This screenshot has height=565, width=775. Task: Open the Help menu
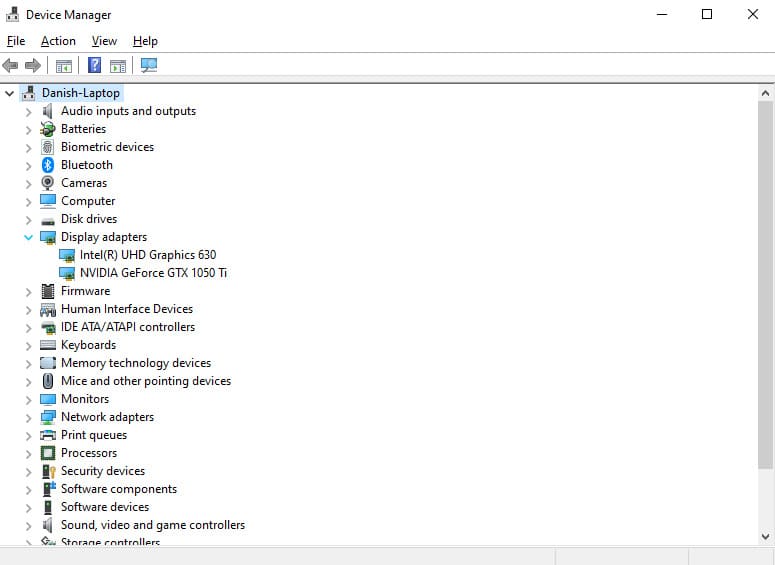[x=145, y=41]
